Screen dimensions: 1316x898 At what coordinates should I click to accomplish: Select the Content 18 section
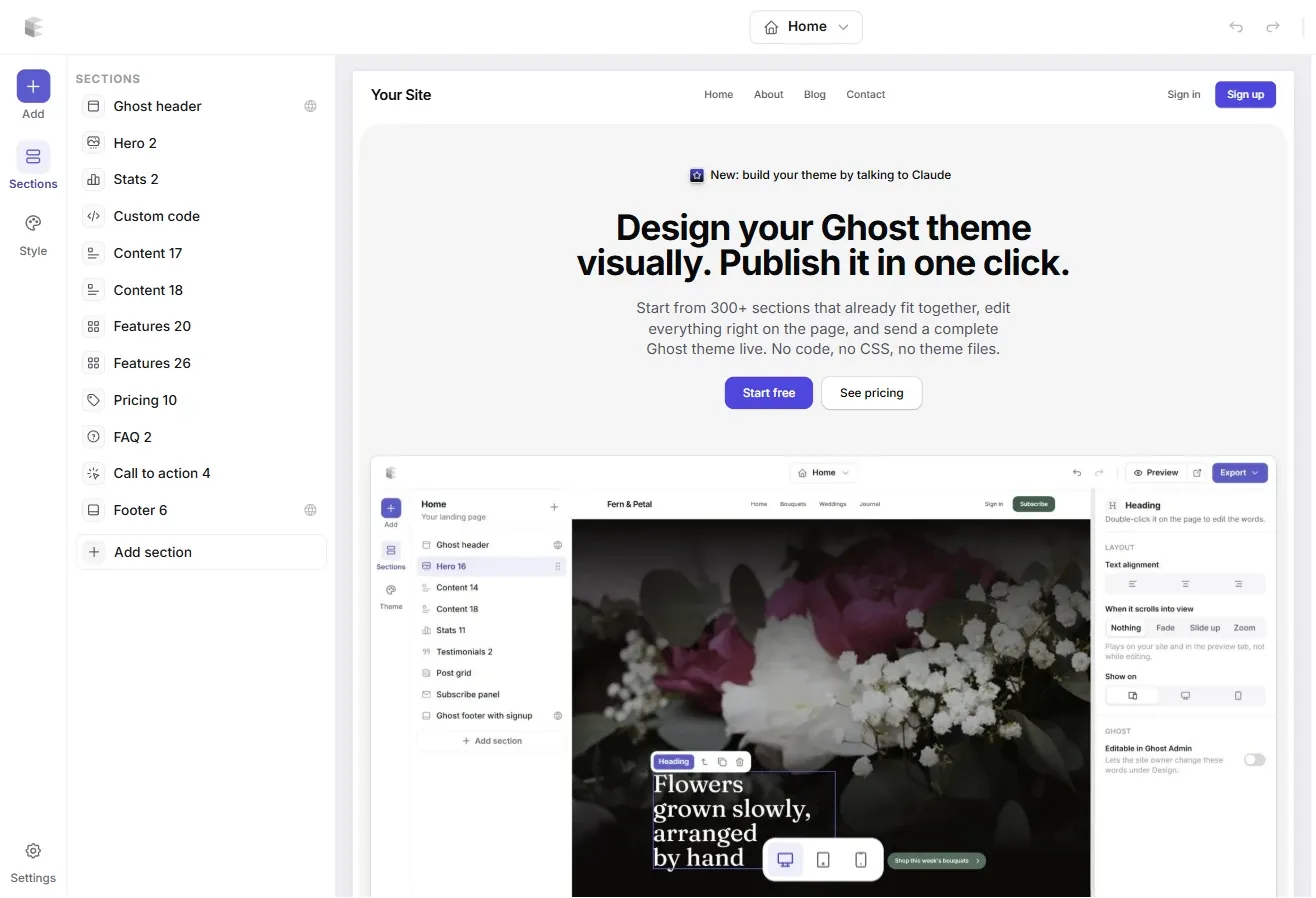pos(201,290)
